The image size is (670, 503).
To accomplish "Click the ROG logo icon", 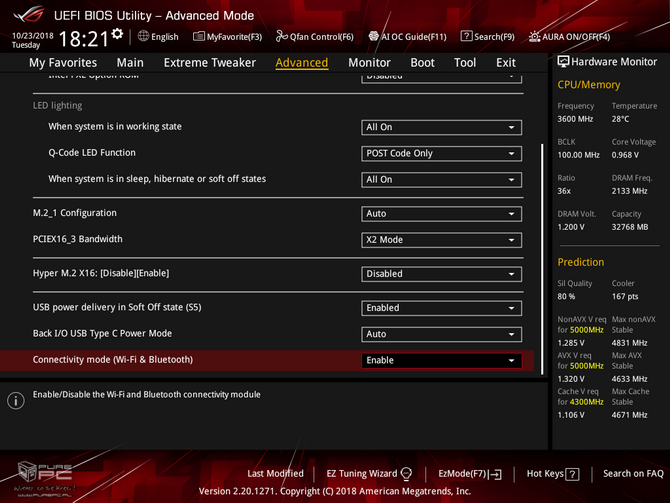I will point(29,15).
